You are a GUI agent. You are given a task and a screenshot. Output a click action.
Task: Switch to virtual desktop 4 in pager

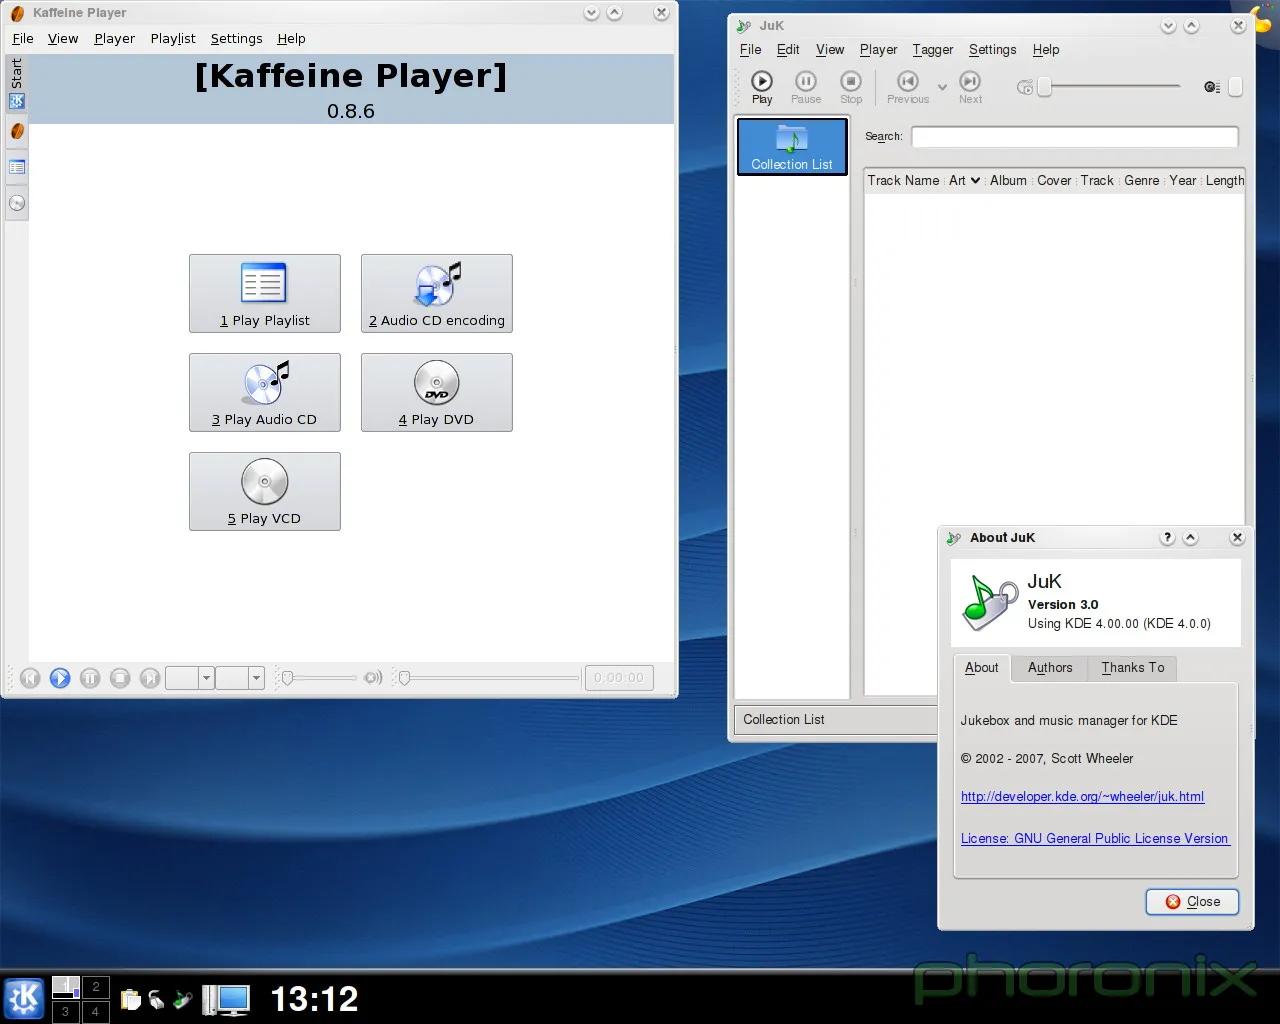95,1012
